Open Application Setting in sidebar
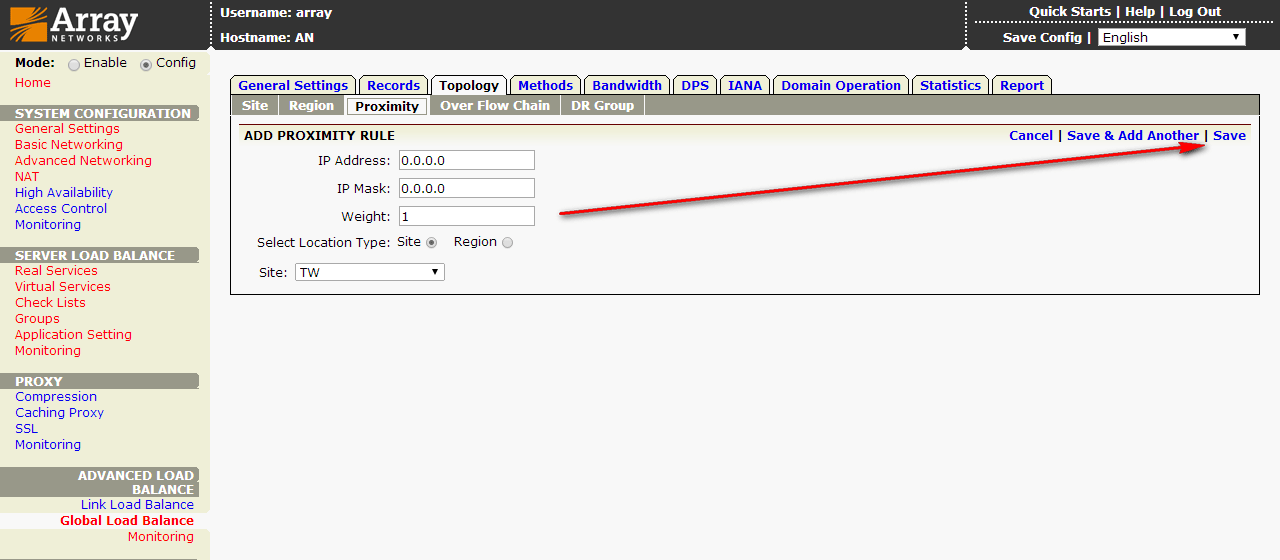 (73, 334)
